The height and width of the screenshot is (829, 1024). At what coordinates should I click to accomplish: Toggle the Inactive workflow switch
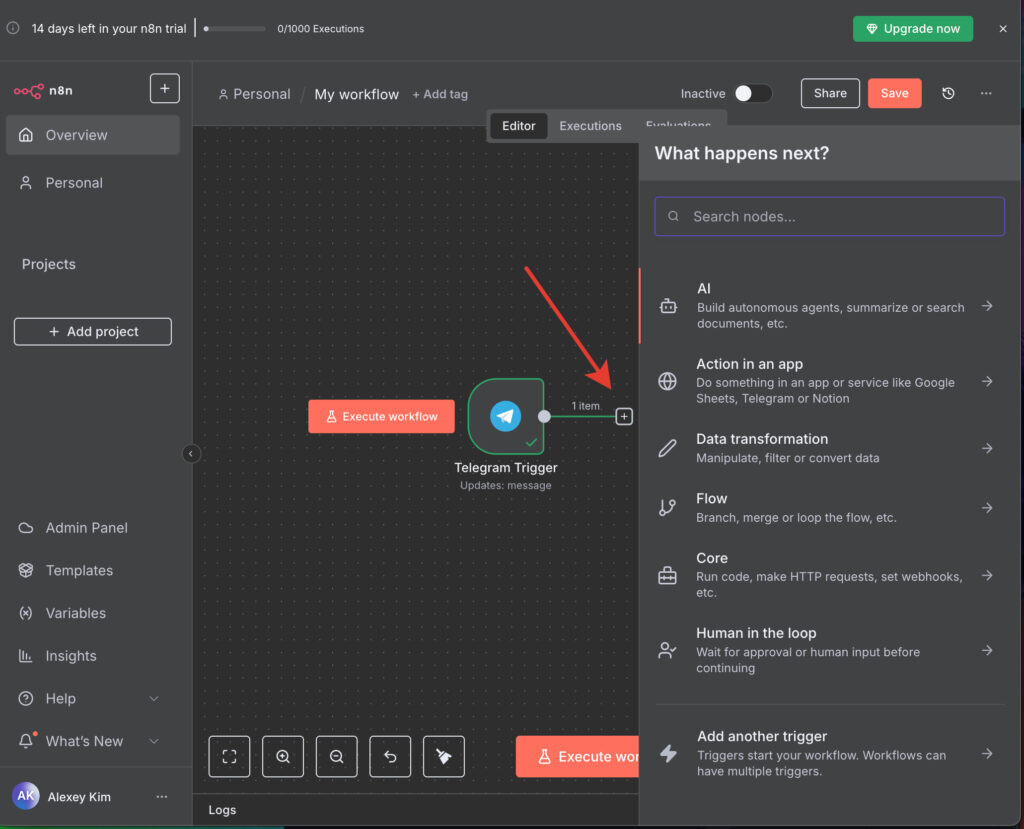[753, 93]
